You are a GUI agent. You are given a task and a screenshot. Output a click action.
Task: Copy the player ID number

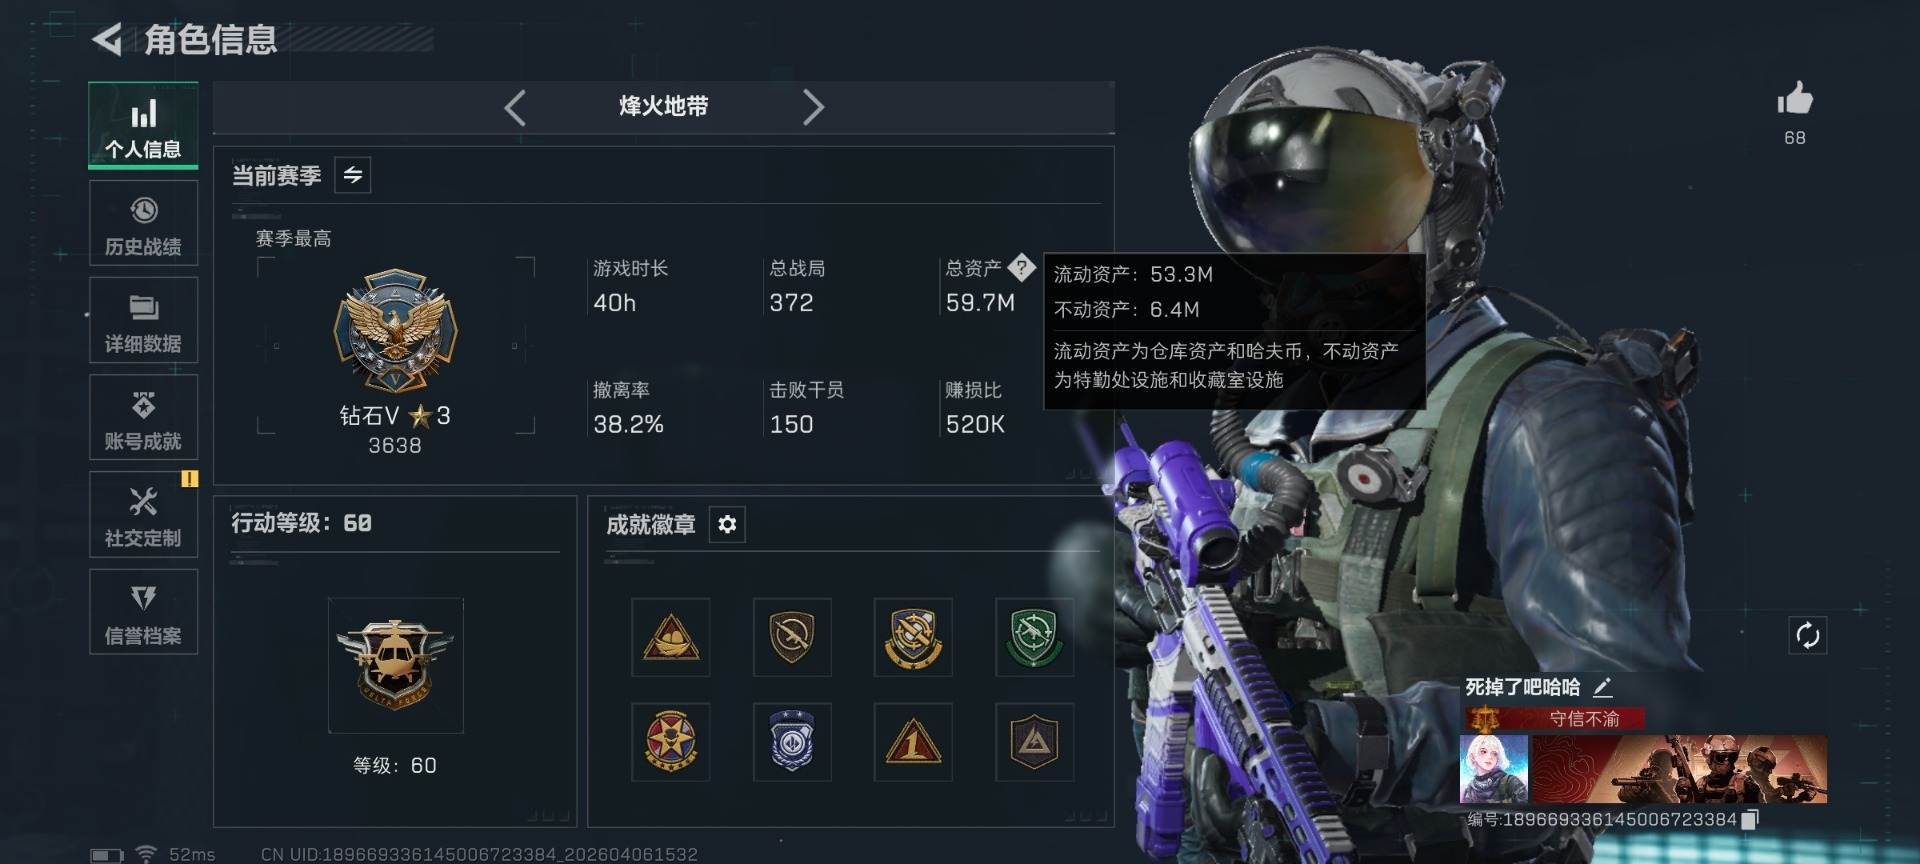tap(1750, 820)
